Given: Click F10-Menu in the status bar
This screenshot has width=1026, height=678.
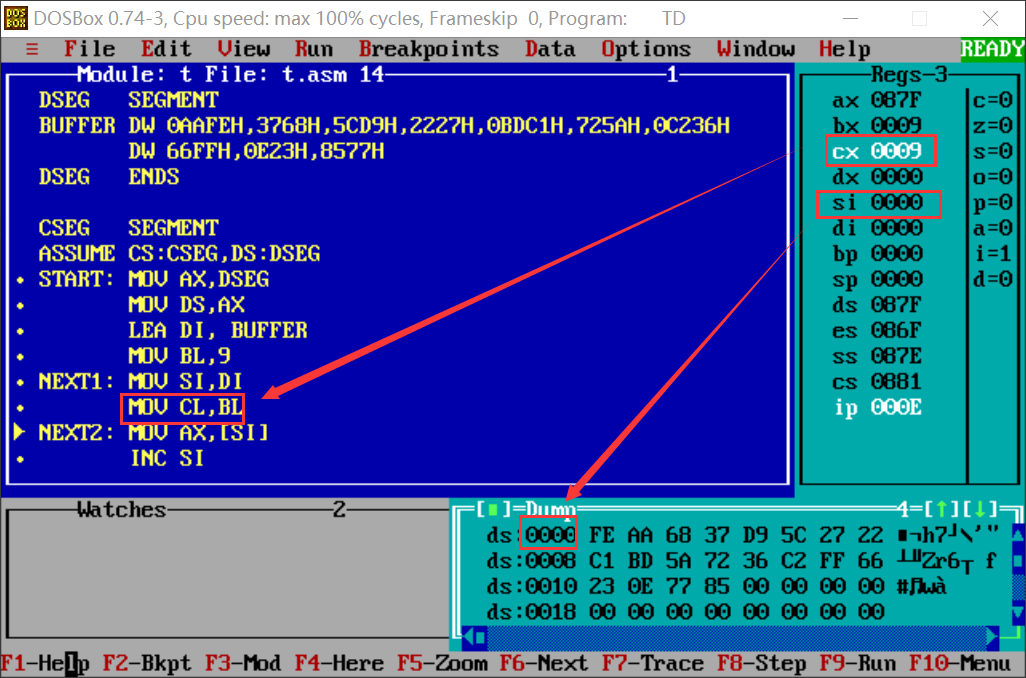Looking at the screenshot, I should click(x=961, y=664).
